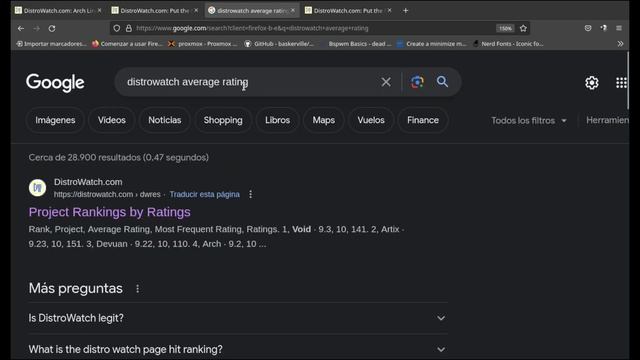Filter results by Videos
This screenshot has width=640, height=360.
click(111, 120)
